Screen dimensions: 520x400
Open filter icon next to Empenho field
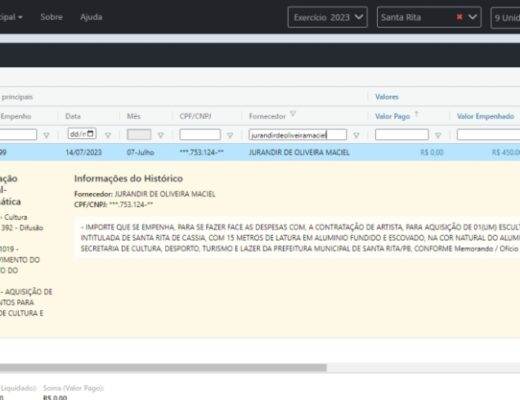point(46,135)
